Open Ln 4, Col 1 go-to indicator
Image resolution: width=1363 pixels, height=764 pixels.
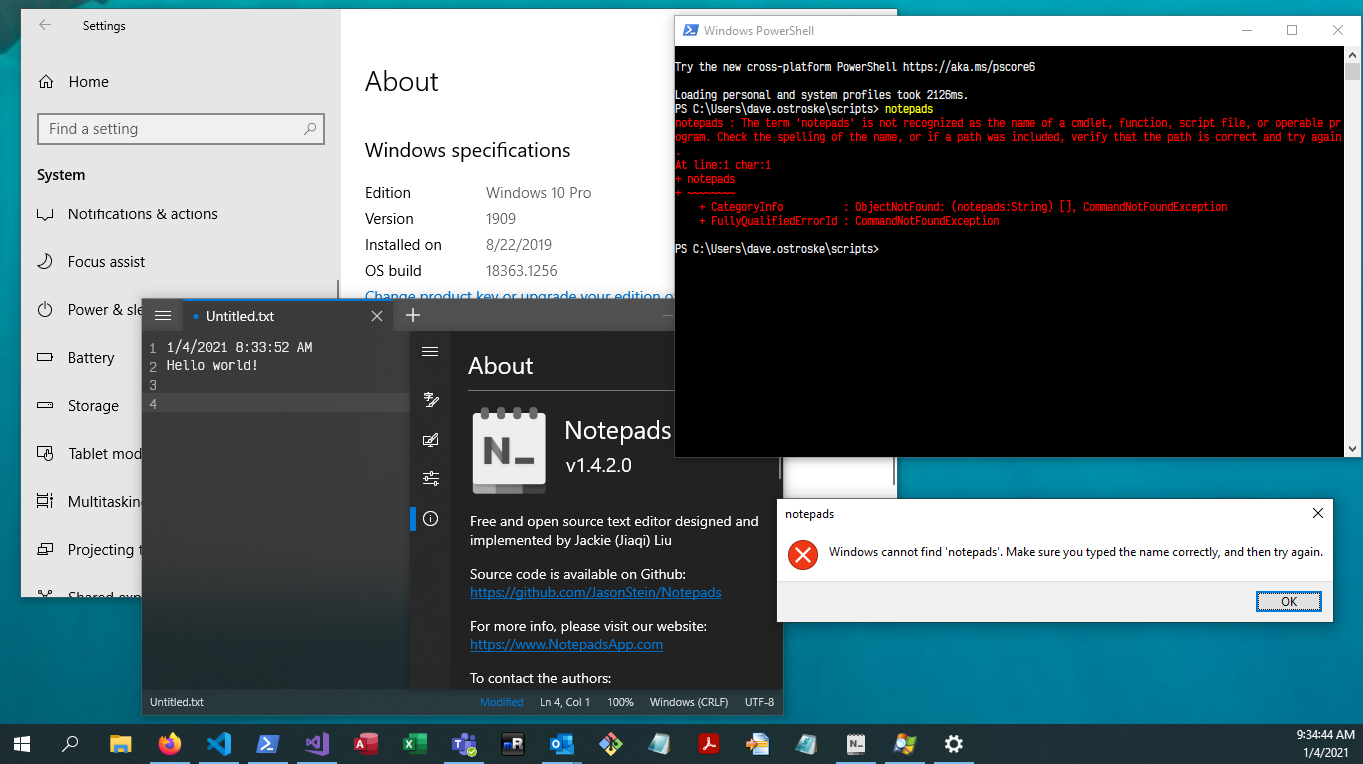(565, 702)
